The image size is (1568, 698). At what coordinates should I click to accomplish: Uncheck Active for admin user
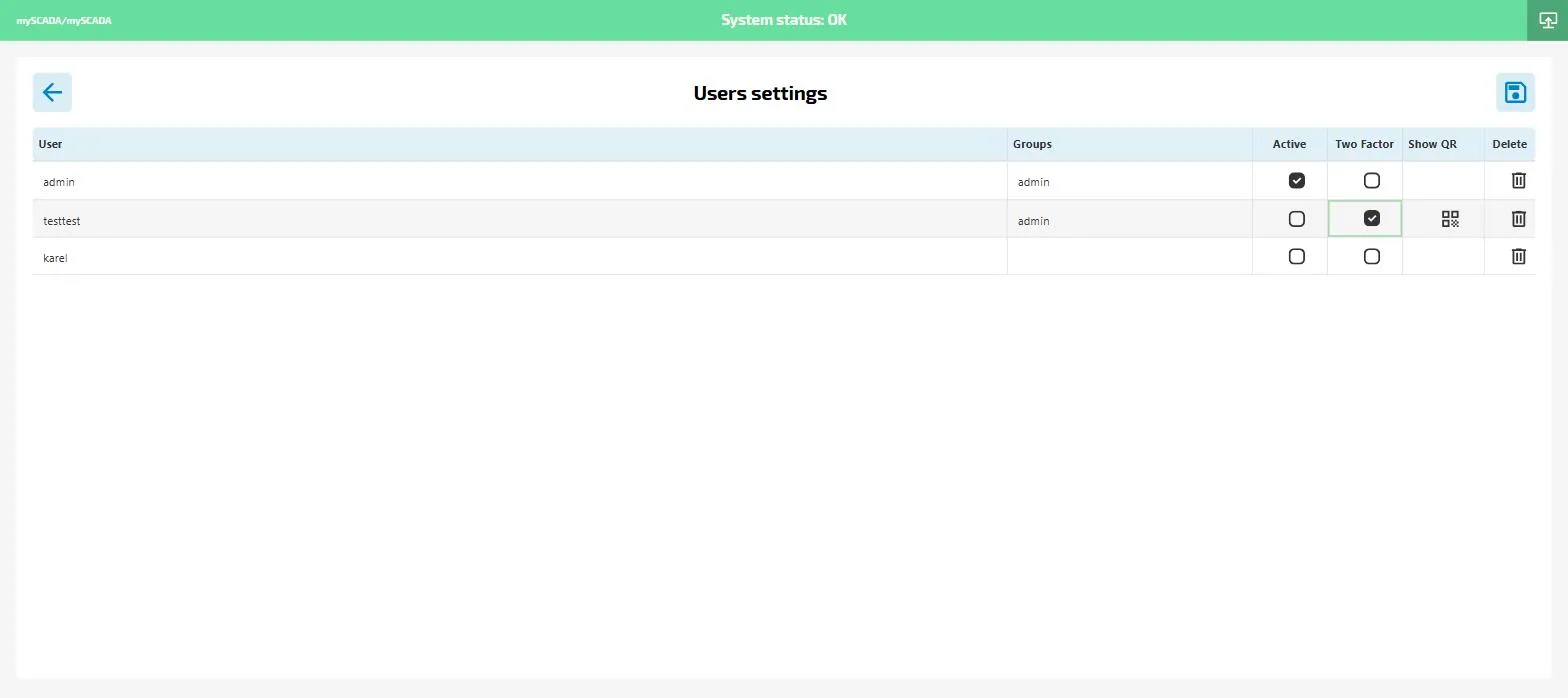(x=1297, y=181)
